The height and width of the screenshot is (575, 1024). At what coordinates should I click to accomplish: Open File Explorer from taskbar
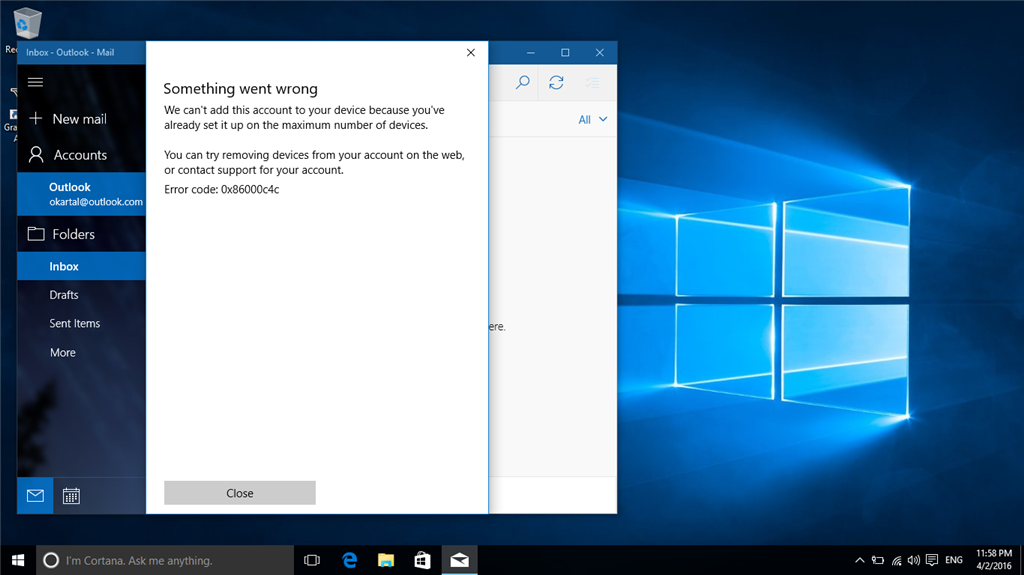[x=386, y=560]
